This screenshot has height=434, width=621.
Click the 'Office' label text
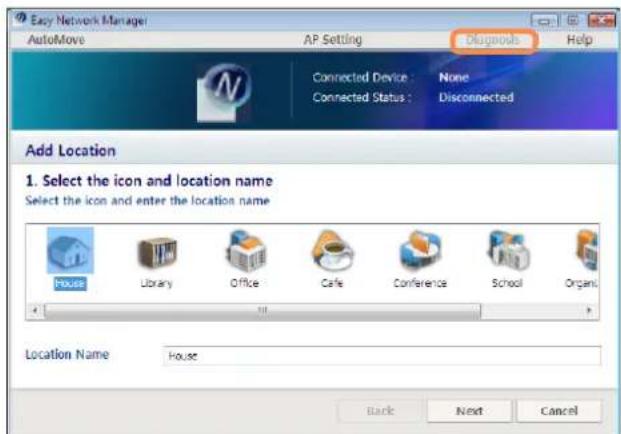245,283
